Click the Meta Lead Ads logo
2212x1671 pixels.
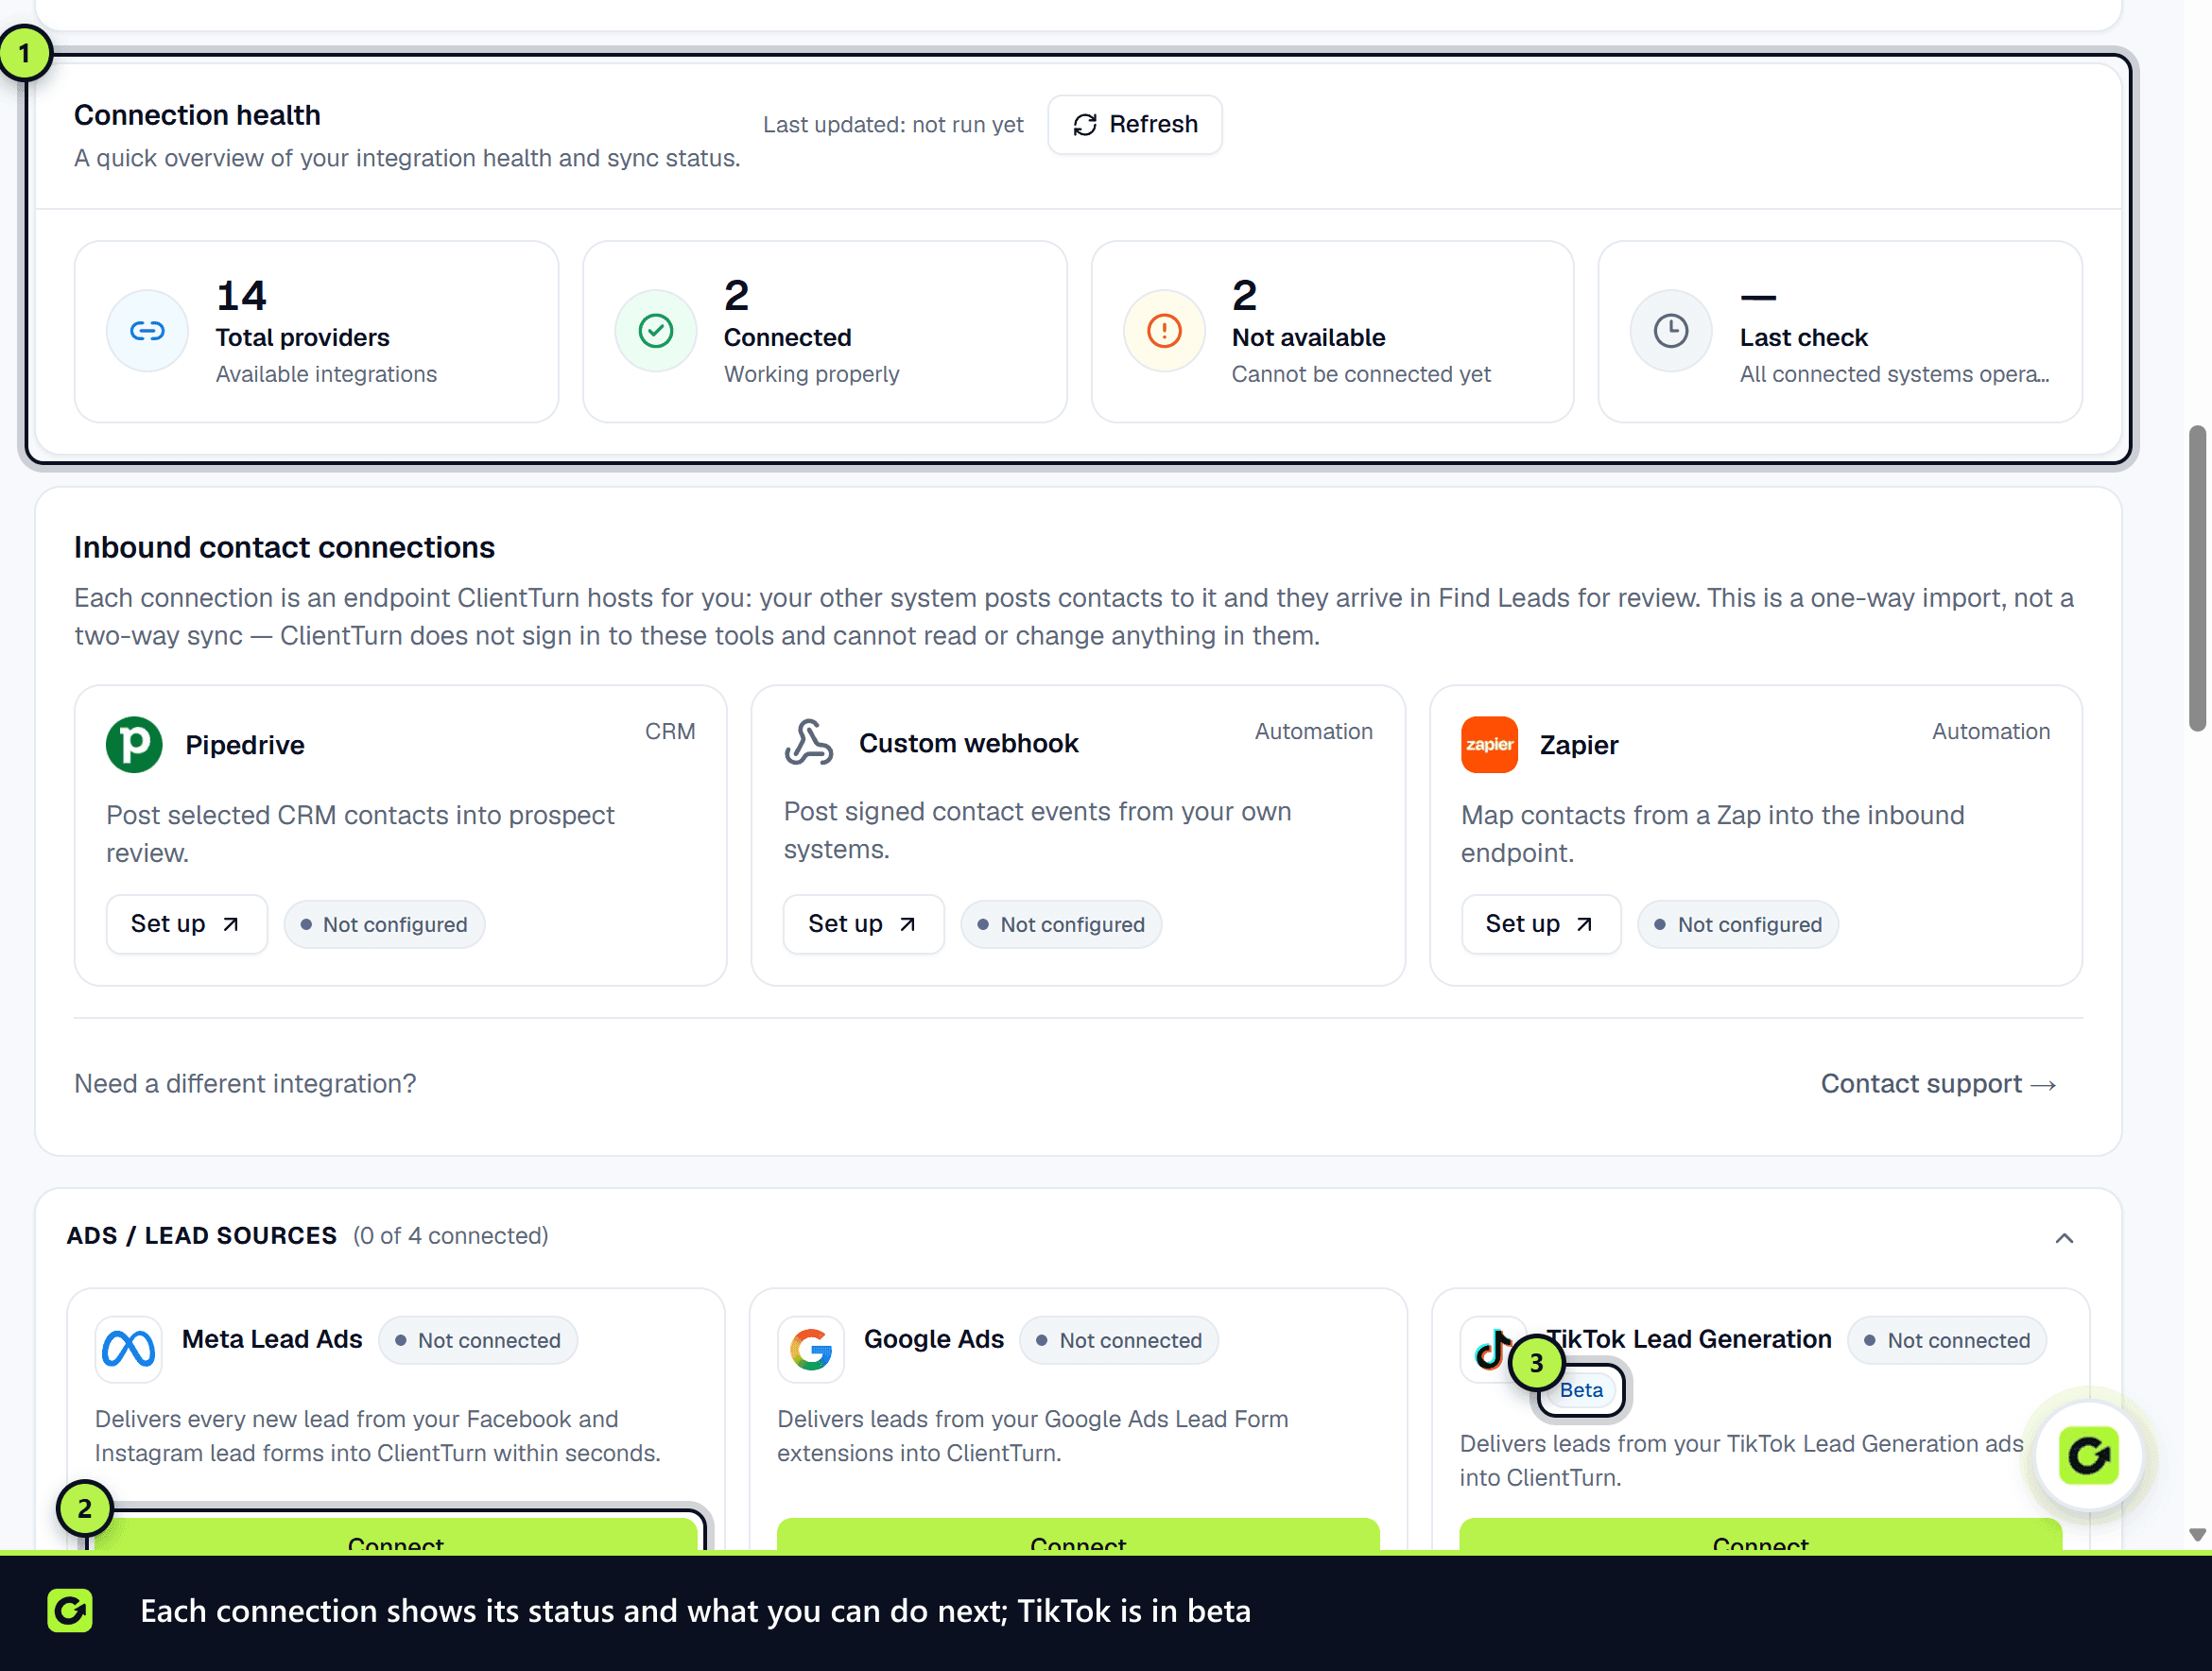click(x=128, y=1349)
